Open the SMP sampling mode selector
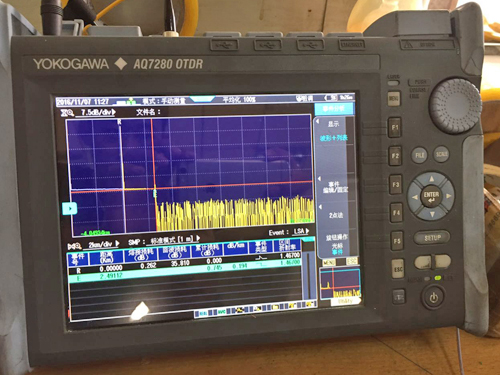The width and height of the screenshot is (500, 375). point(175,240)
